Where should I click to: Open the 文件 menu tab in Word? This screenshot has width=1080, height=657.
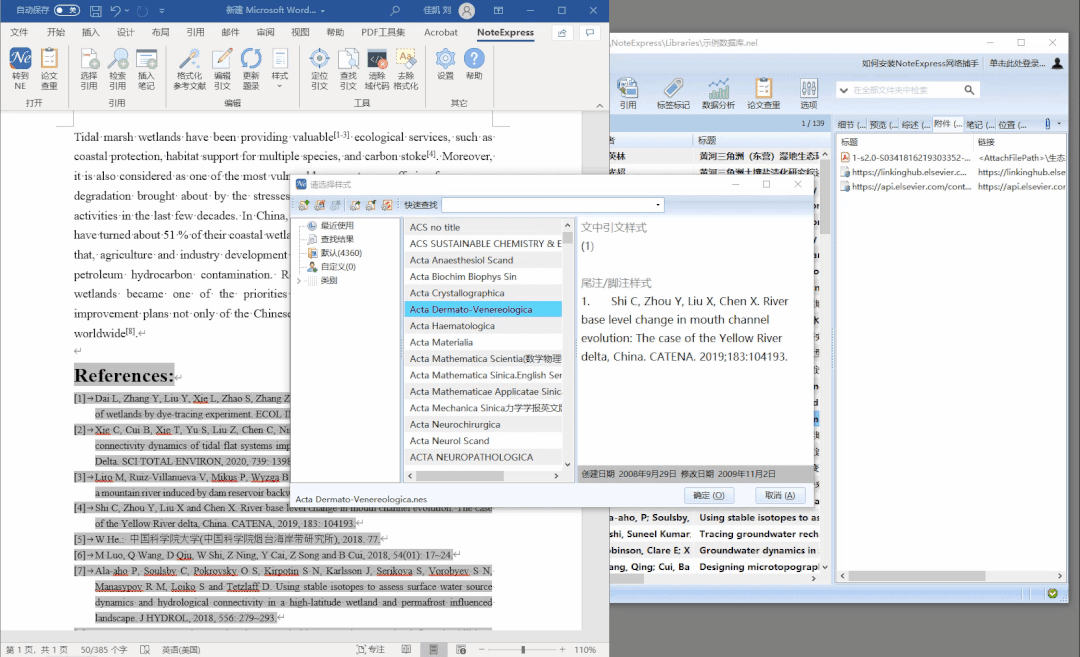[19, 32]
